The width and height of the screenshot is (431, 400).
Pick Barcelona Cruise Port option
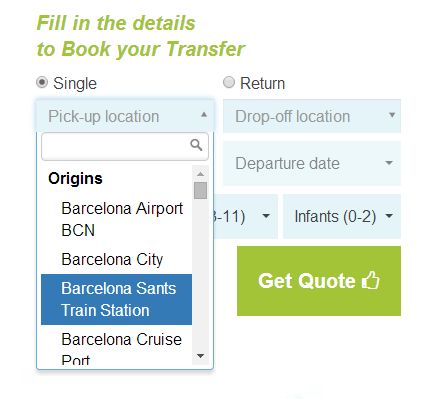[116, 347]
